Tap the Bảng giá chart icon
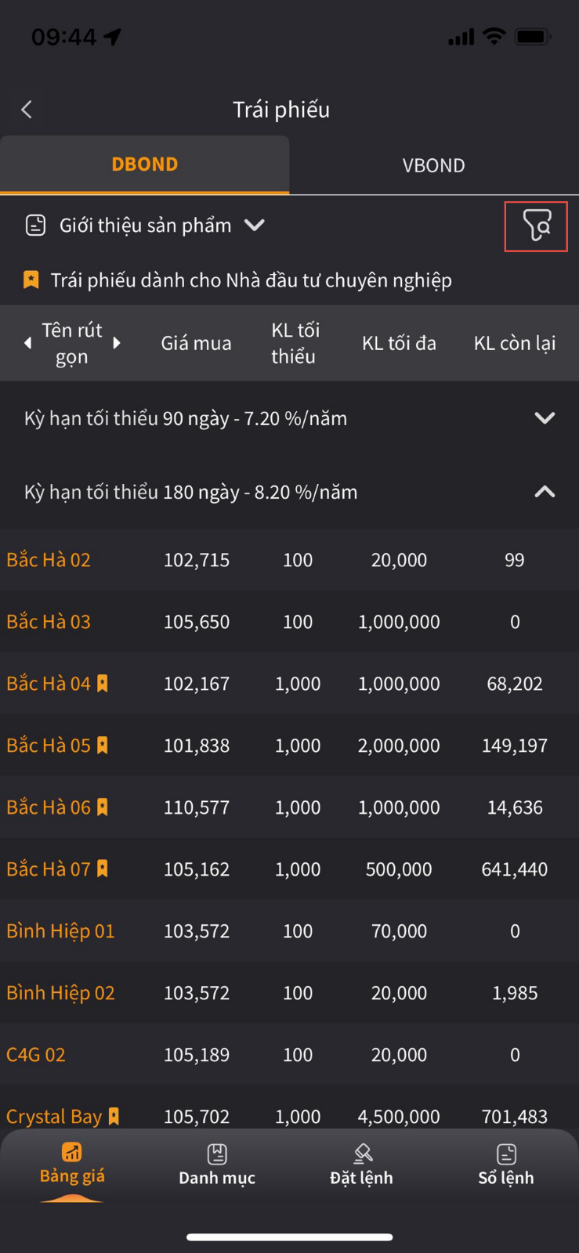The width and height of the screenshot is (579, 1253). pos(72,1152)
